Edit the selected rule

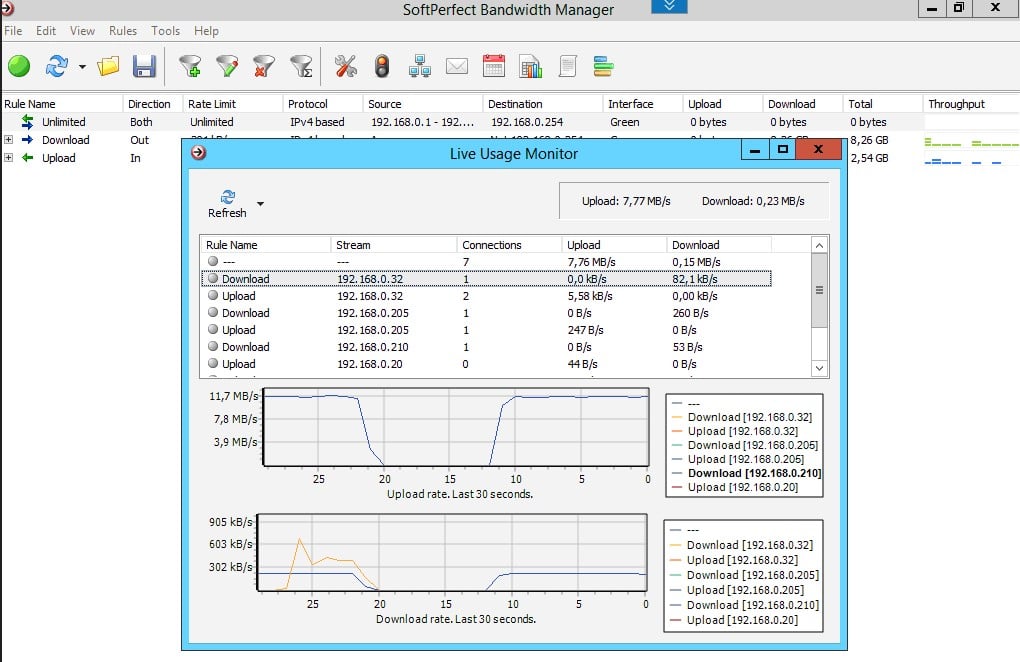click(x=226, y=65)
